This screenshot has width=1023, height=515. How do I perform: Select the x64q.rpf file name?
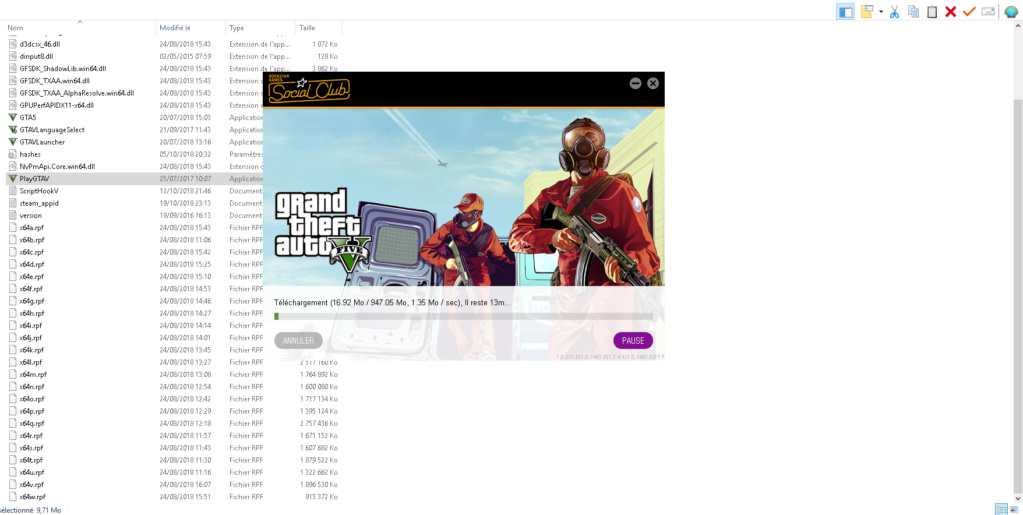(32, 424)
